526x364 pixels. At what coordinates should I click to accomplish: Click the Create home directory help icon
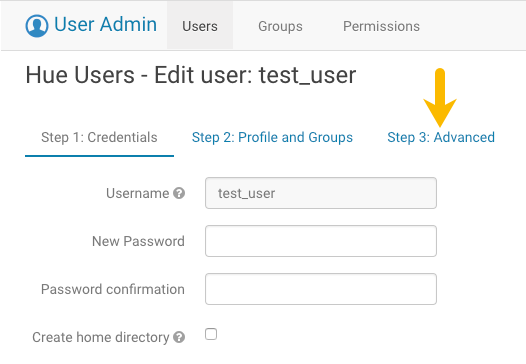(x=179, y=337)
